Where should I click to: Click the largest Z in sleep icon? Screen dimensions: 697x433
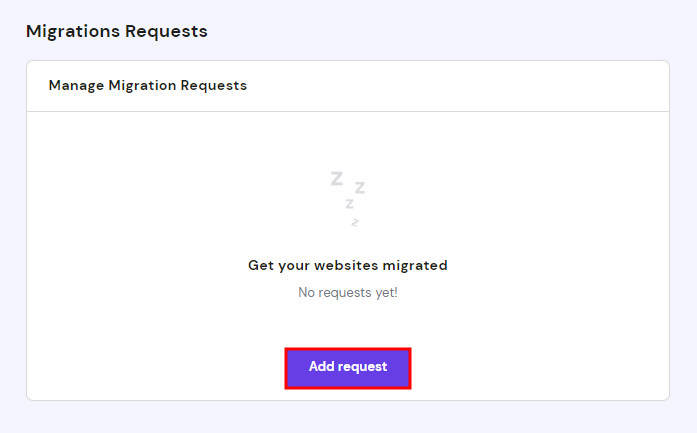coord(337,179)
